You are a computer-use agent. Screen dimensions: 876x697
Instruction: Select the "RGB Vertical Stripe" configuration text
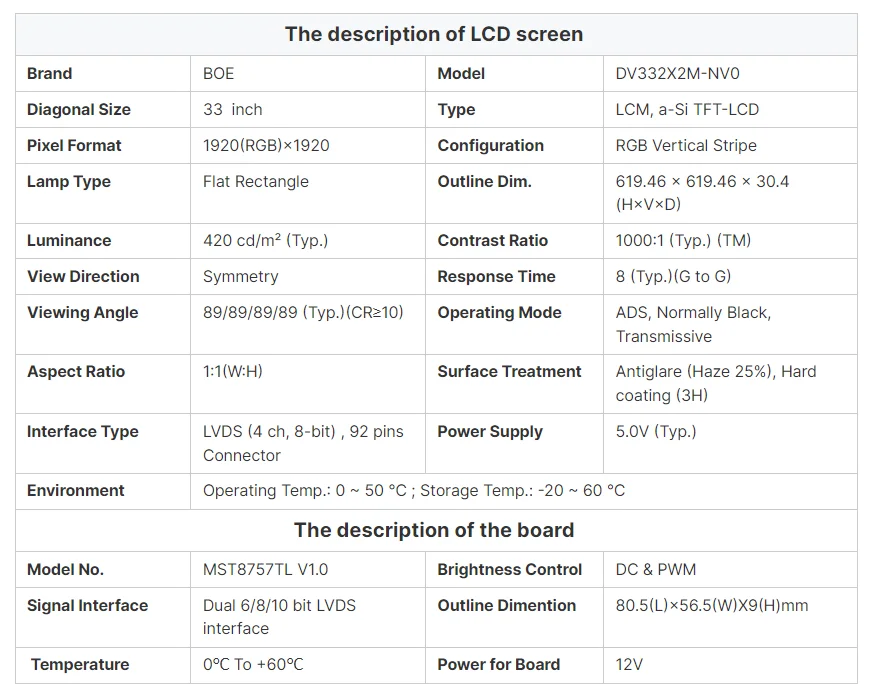(x=686, y=145)
